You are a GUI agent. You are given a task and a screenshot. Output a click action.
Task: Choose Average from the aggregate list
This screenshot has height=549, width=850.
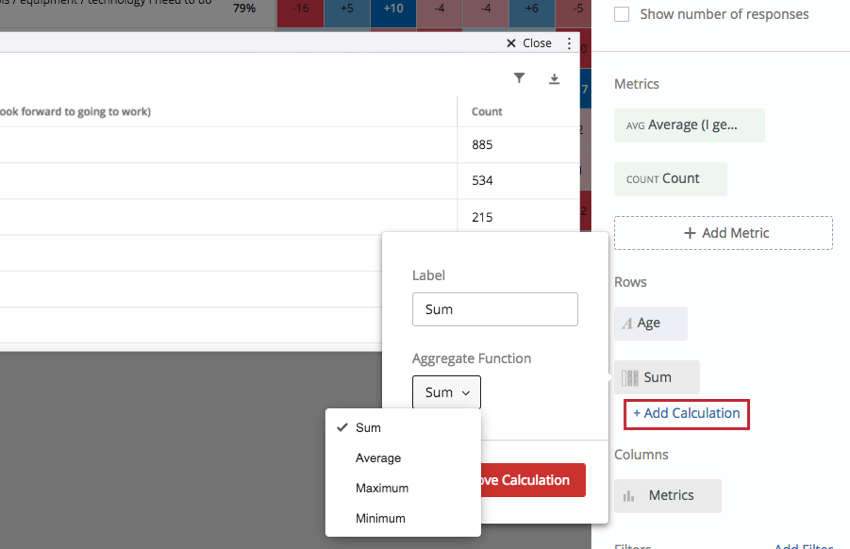tap(403, 458)
